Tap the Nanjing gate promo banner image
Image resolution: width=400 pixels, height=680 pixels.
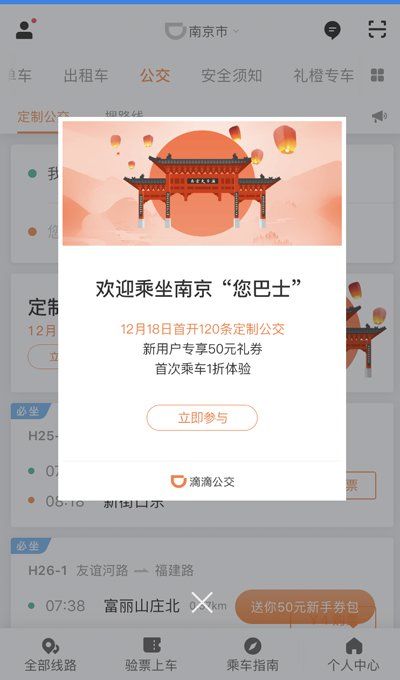pyautogui.click(x=202, y=183)
